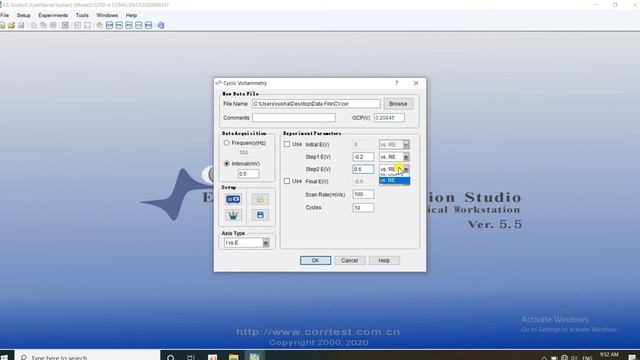The height and width of the screenshot is (360, 640).
Task: Click the dialog question mark help icon
Action: point(396,83)
